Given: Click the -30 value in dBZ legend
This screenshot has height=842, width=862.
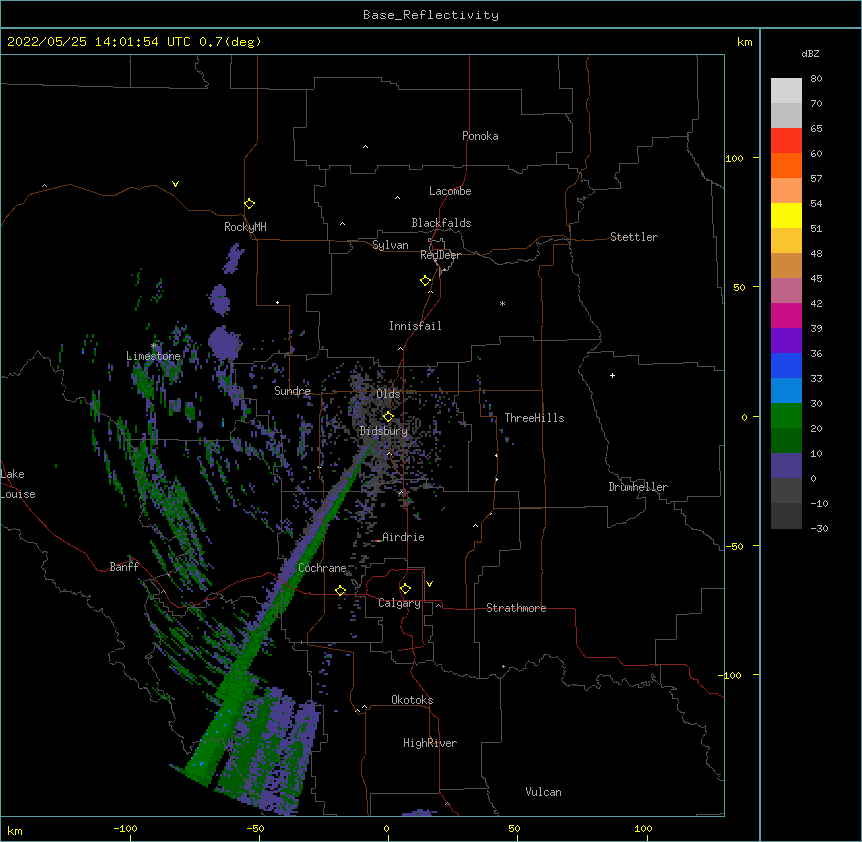Looking at the screenshot, I should coord(819,528).
